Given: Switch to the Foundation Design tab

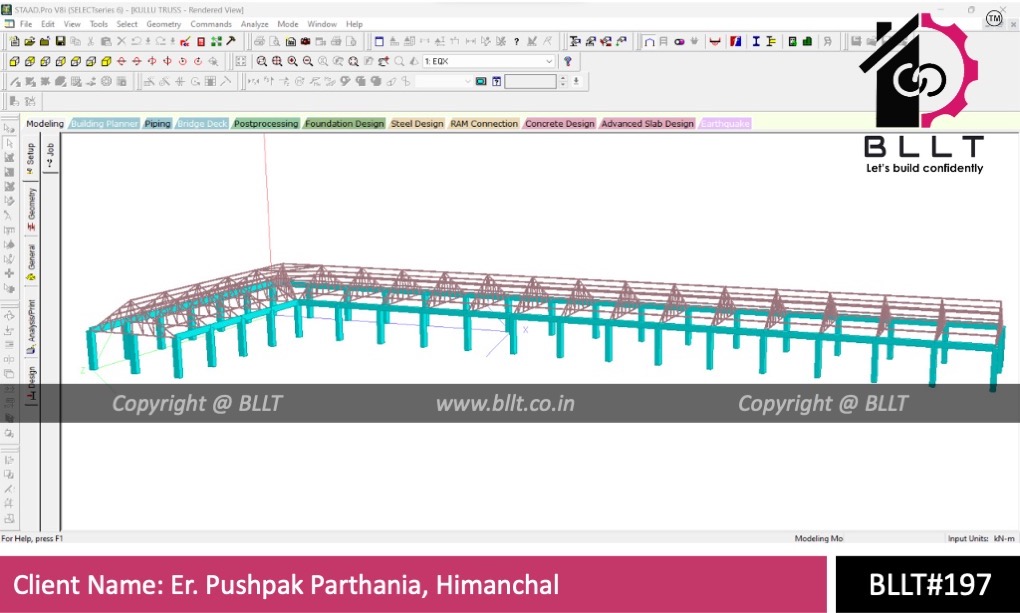Looking at the screenshot, I should (x=345, y=124).
